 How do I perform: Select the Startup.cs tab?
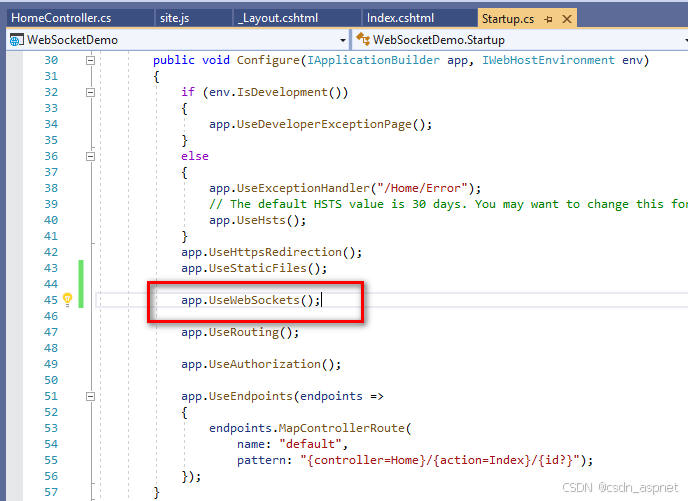click(x=508, y=19)
